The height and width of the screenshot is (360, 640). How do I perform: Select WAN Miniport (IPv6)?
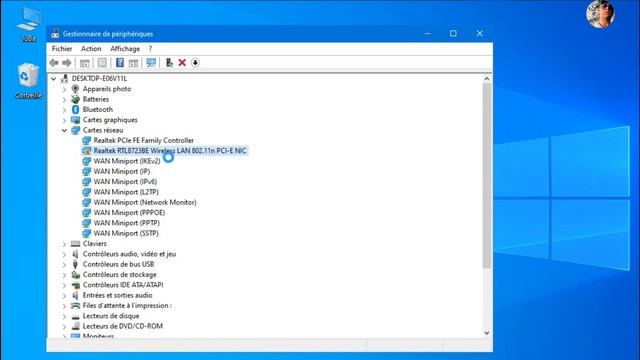pos(125,182)
